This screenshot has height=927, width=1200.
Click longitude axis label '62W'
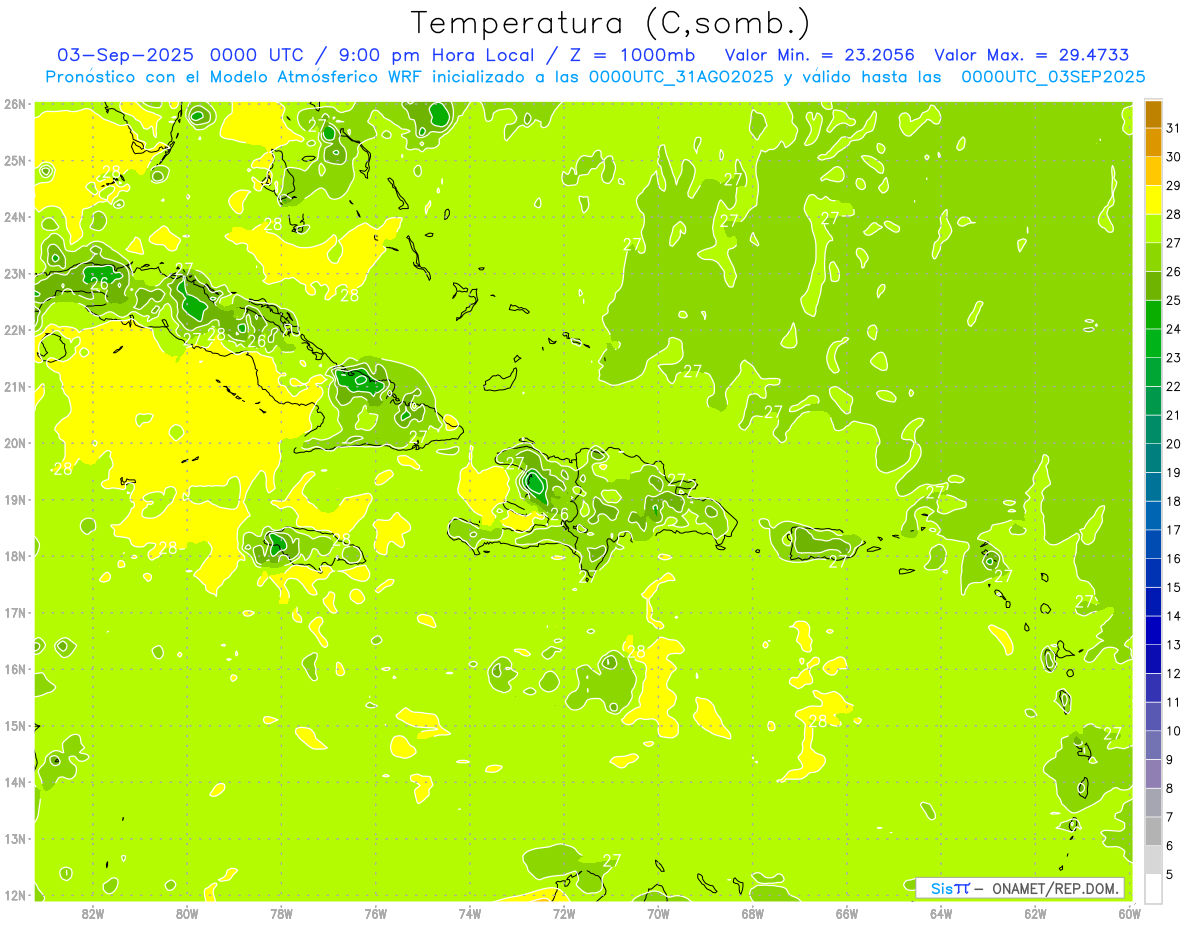[1035, 913]
